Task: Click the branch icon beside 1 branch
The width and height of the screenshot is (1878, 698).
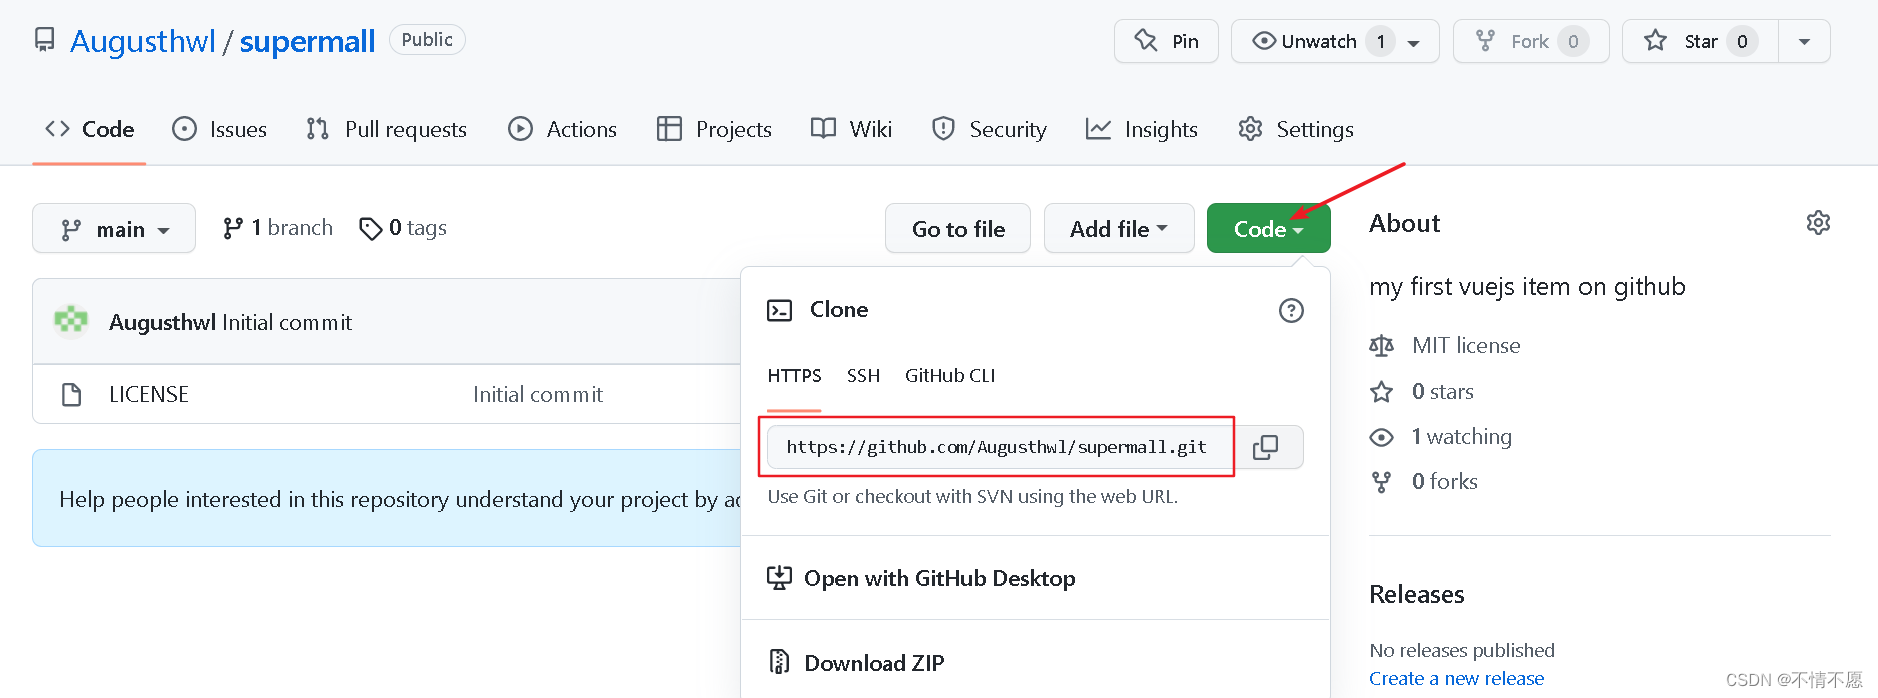Action: click(x=232, y=229)
